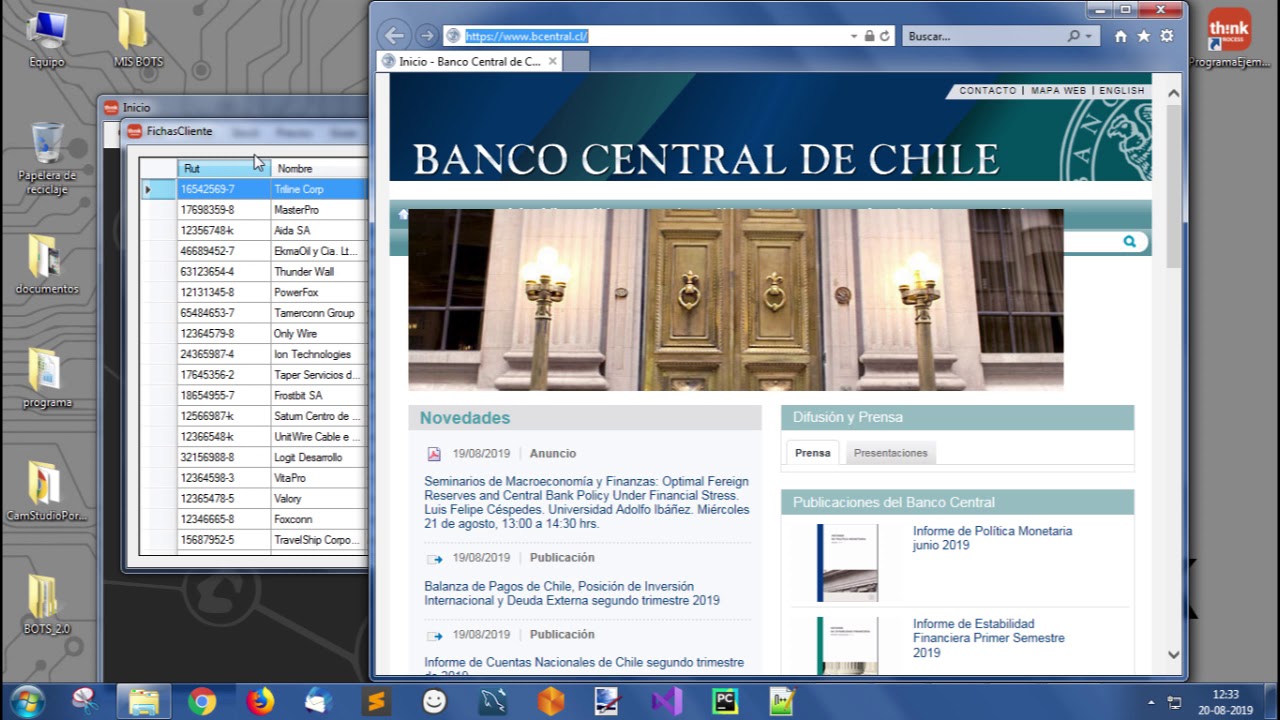Refresh the page with the reload icon
The width and height of the screenshot is (1280, 720).
[x=885, y=36]
